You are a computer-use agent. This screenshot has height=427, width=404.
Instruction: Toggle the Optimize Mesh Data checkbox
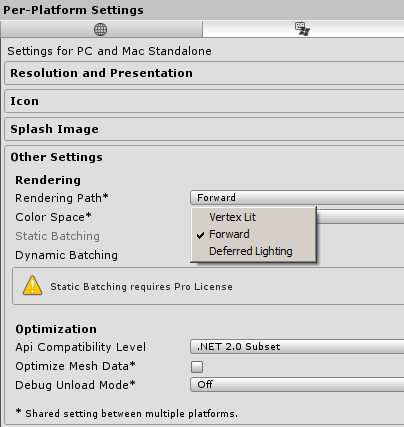(197, 367)
